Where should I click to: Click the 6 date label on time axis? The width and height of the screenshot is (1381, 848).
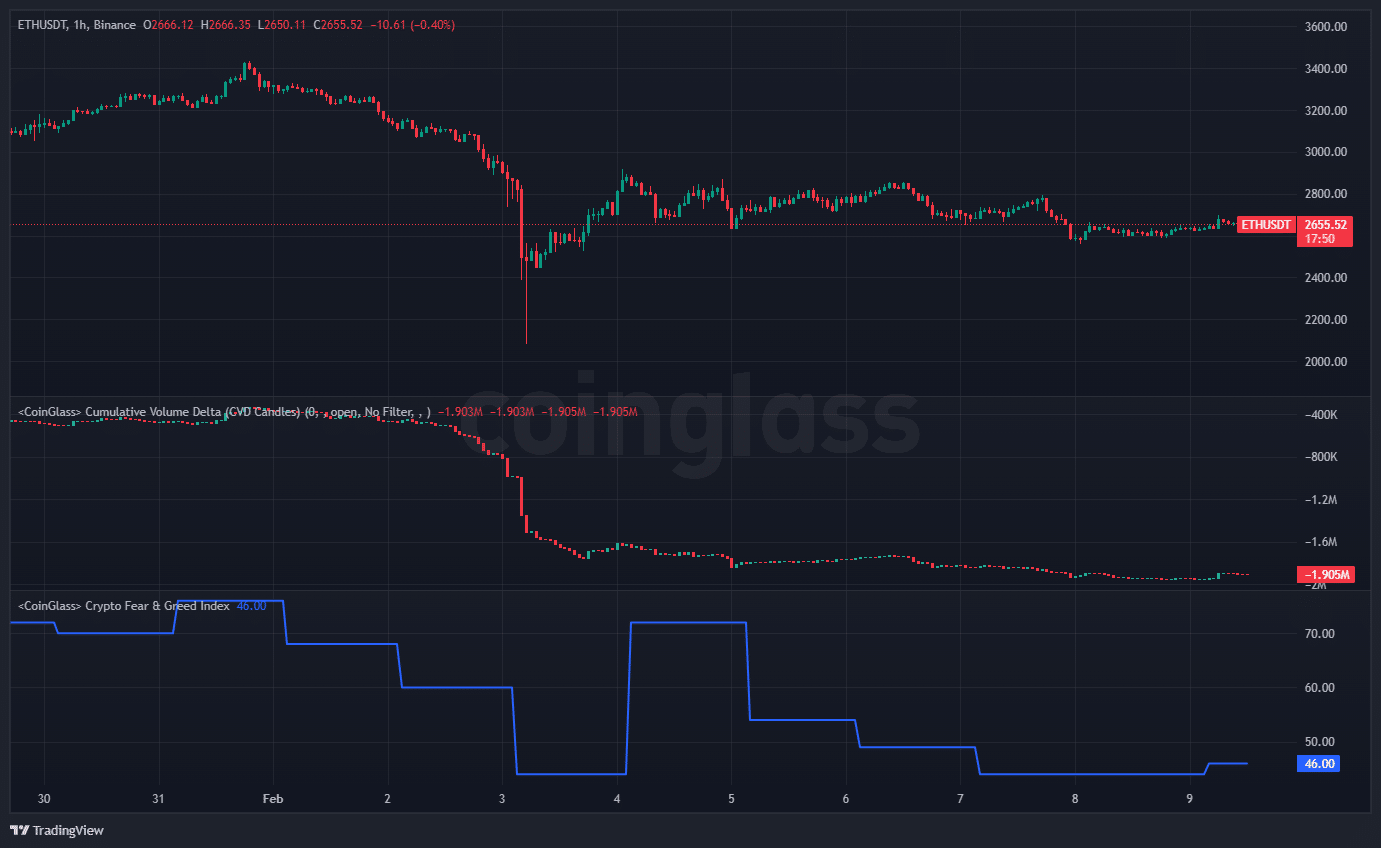[846, 799]
